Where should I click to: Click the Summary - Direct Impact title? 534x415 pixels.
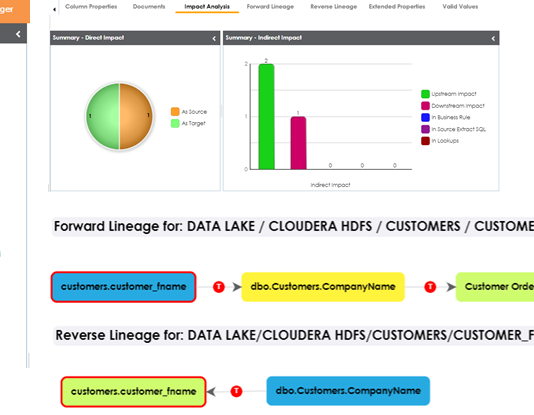(88, 38)
